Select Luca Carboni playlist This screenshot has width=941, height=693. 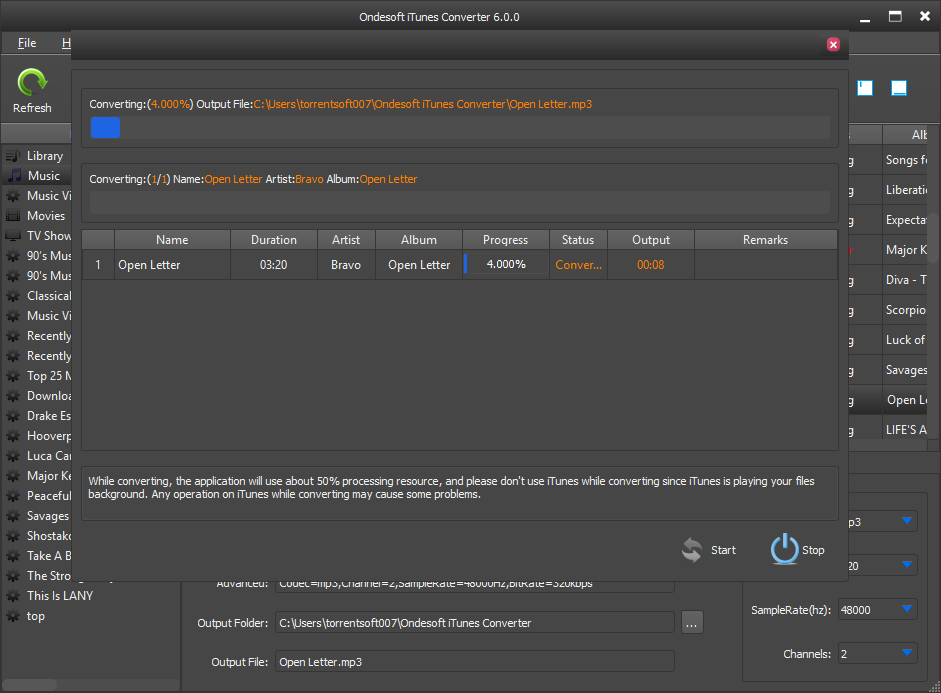[x=49, y=456]
